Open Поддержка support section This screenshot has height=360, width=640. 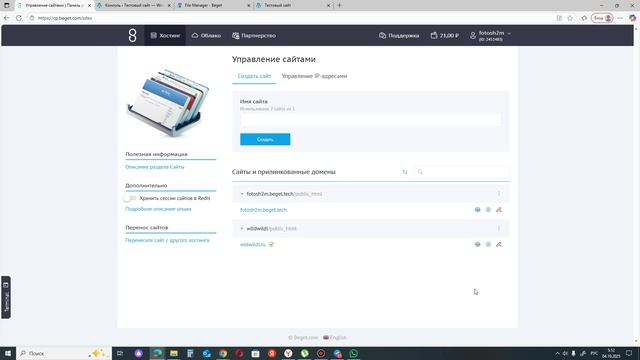click(399, 36)
